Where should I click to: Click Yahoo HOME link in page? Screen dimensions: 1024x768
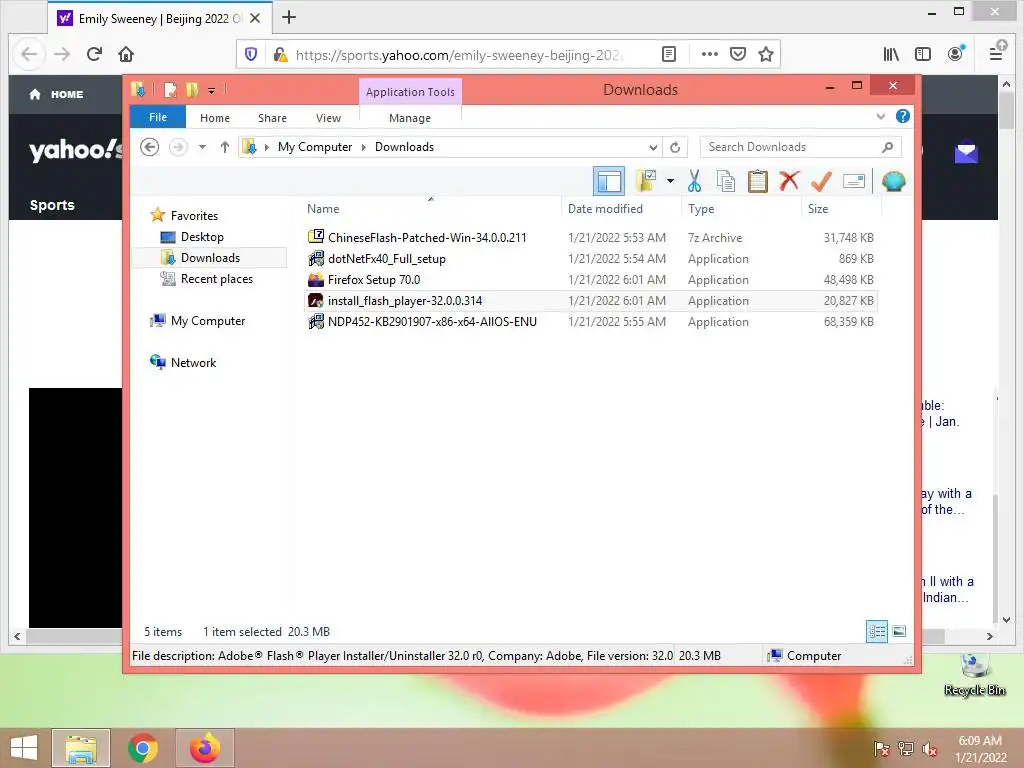point(56,94)
